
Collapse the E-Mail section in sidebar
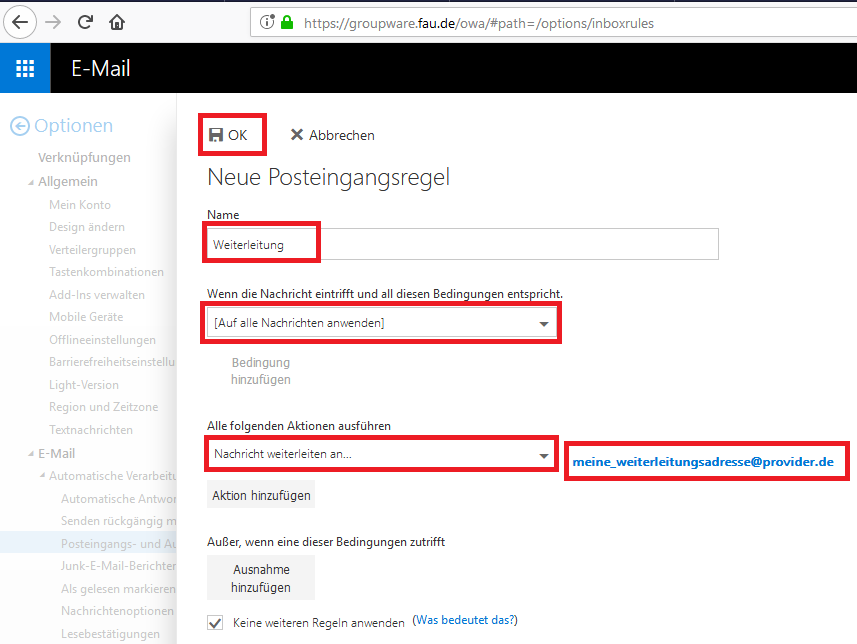coord(30,453)
